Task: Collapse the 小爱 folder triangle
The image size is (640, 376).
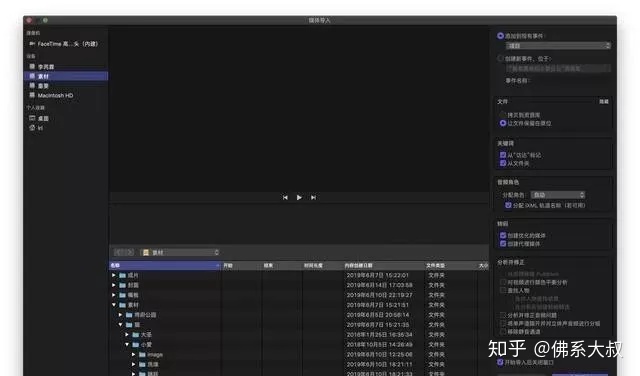Action: pyautogui.click(x=127, y=345)
